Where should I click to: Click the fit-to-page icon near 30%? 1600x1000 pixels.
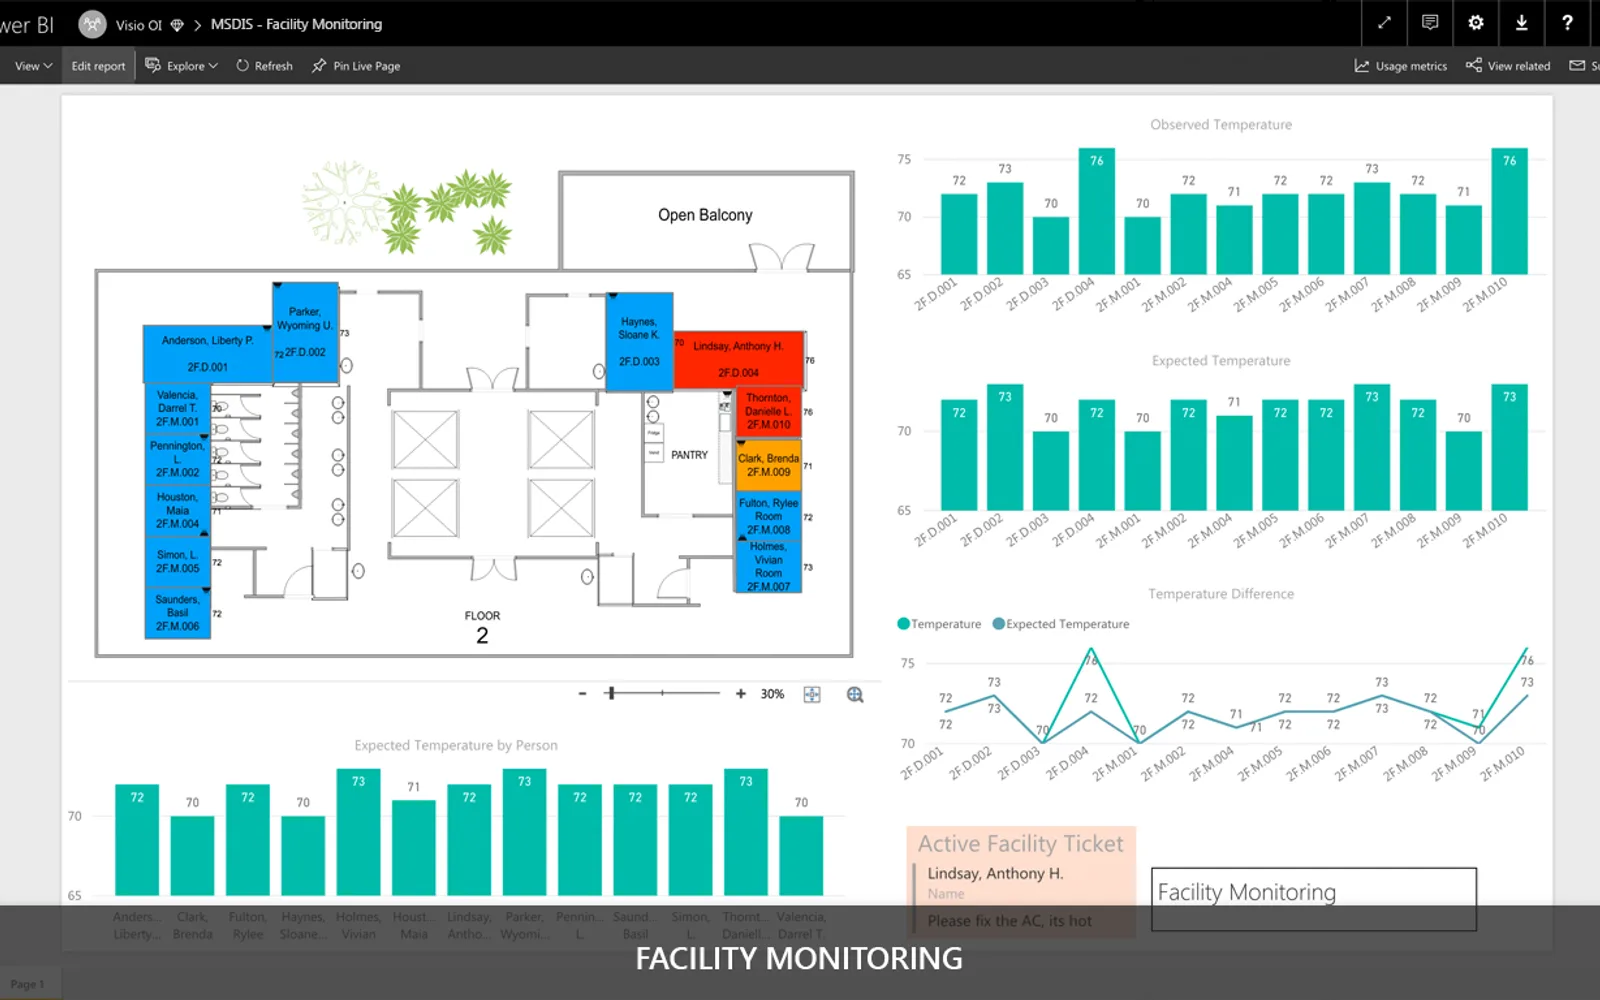[x=812, y=694]
